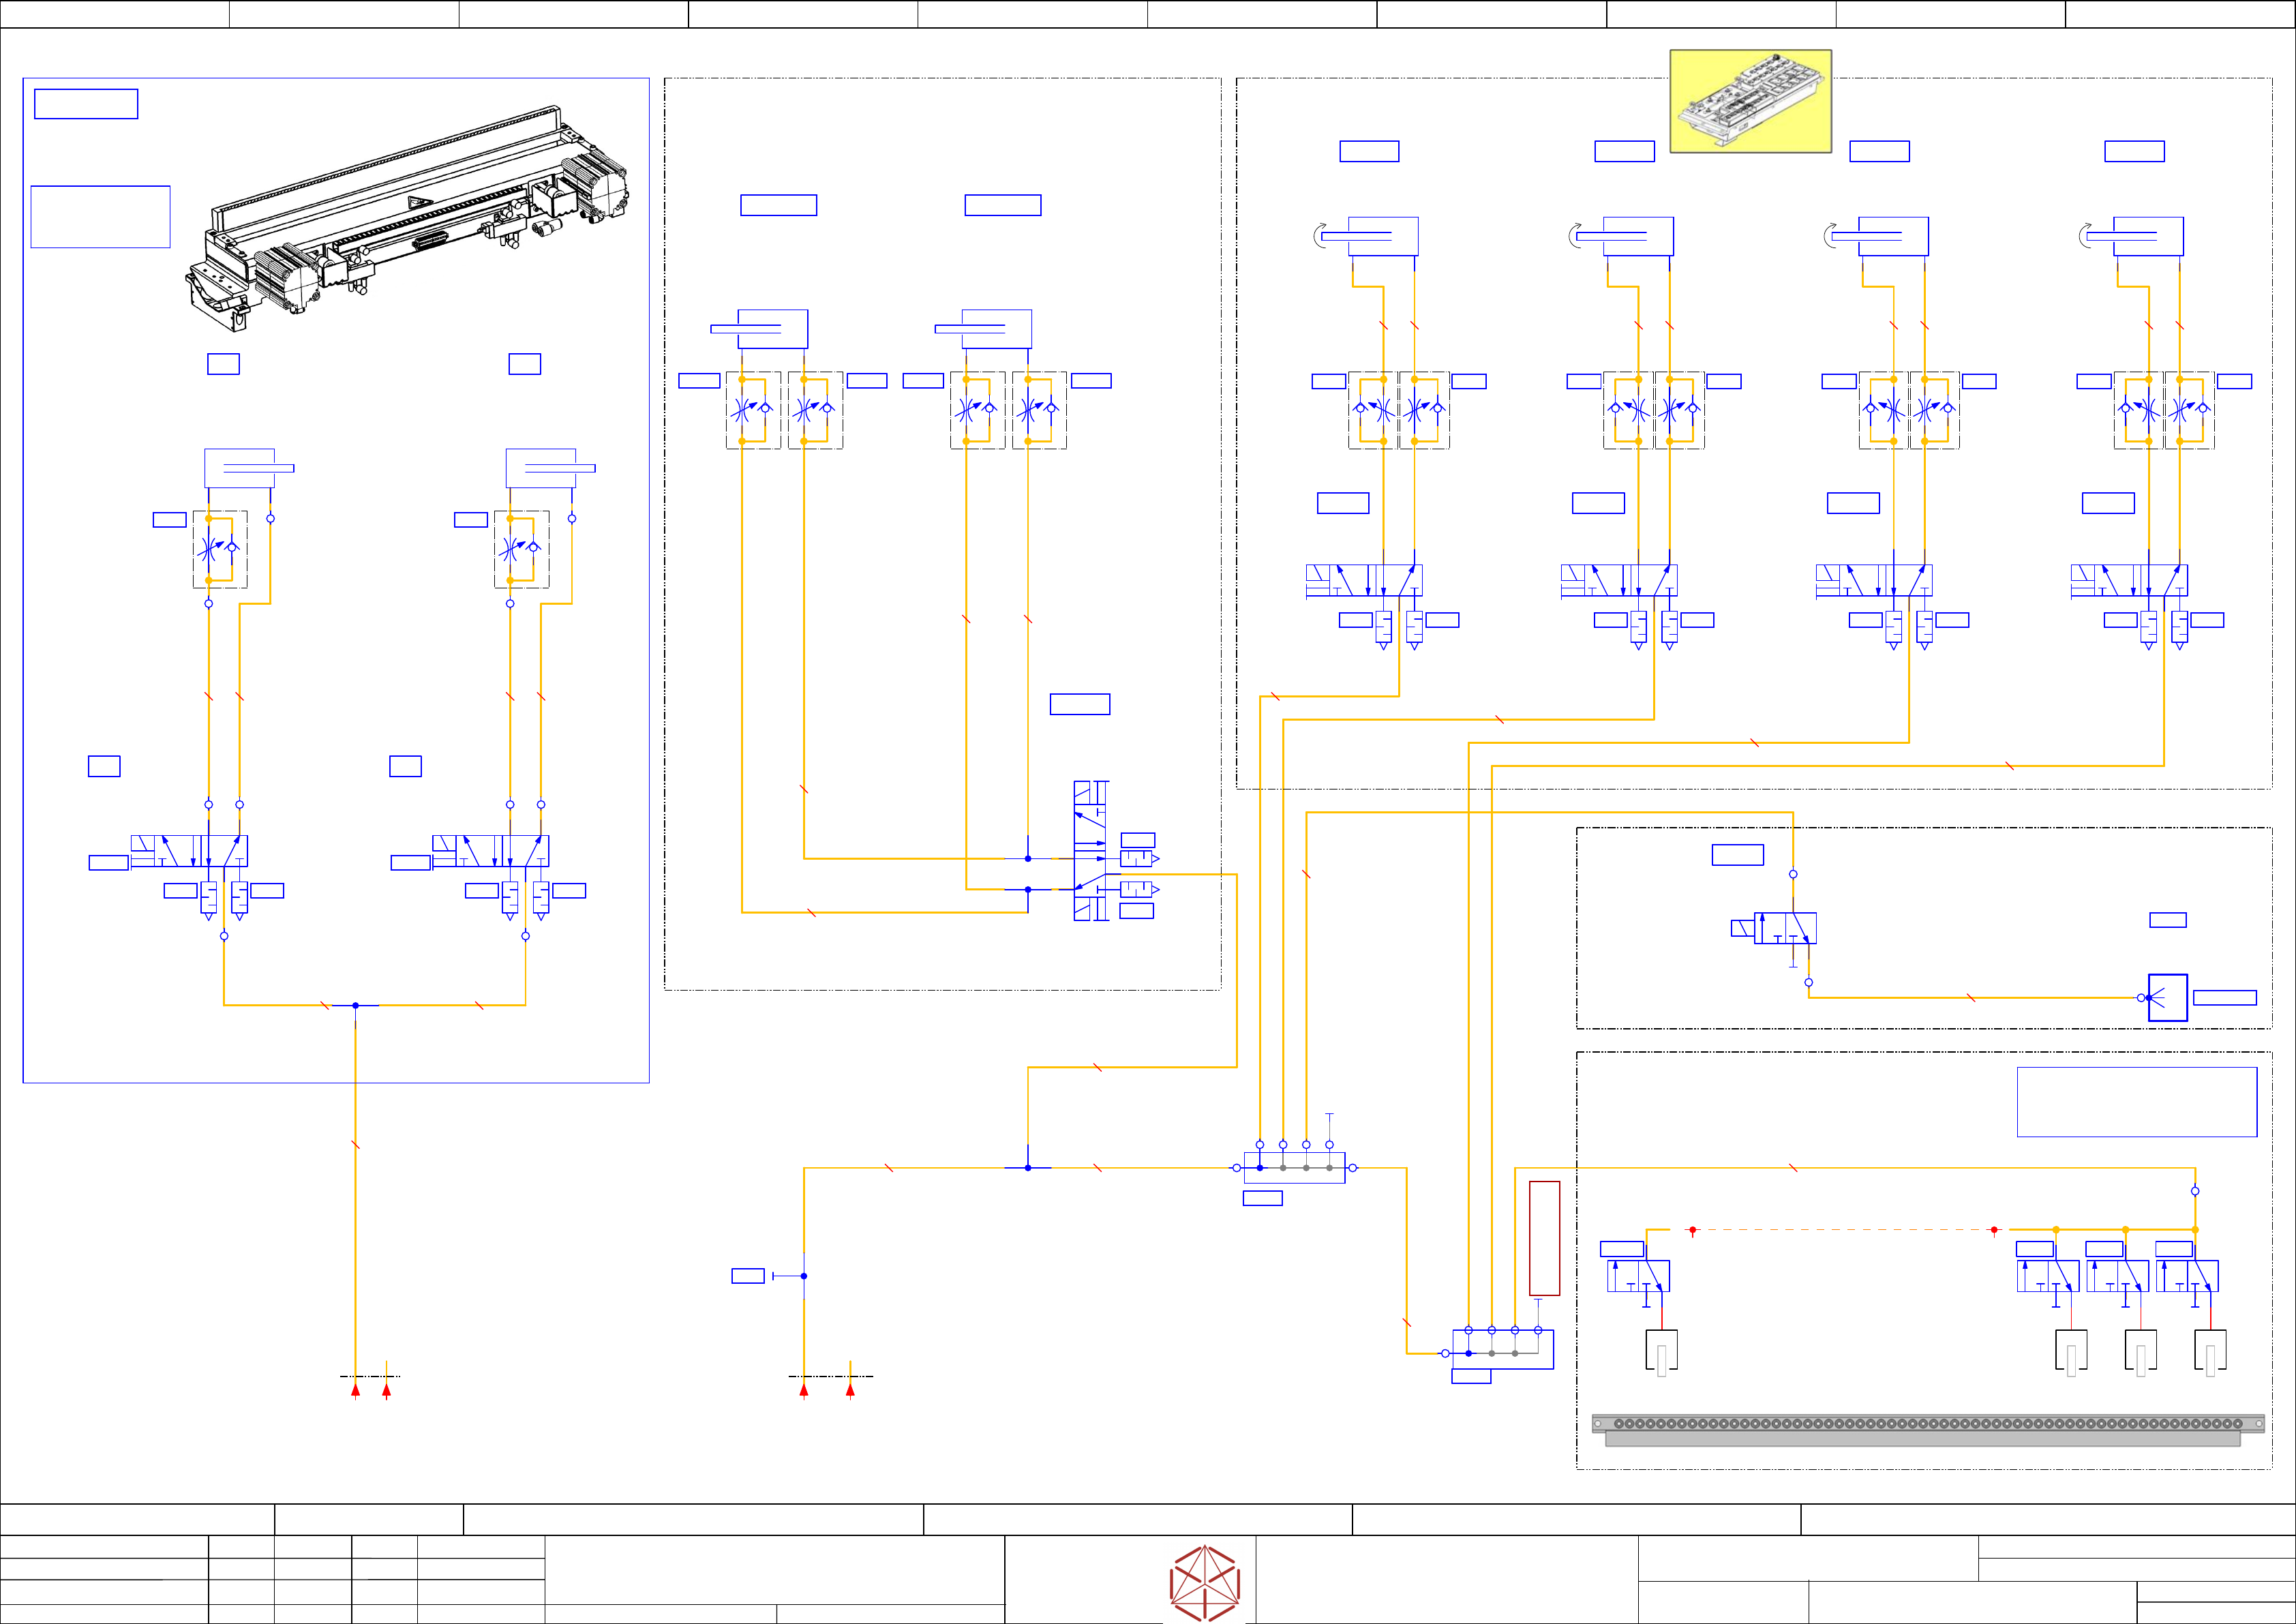Select the spray nozzle symbol box
Screen dimensions: 2296x1624
2167,997
